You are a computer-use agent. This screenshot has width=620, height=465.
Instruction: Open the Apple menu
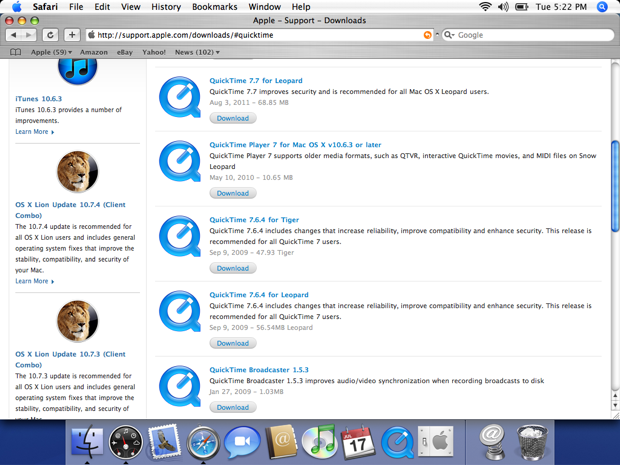pyautogui.click(x=17, y=7)
